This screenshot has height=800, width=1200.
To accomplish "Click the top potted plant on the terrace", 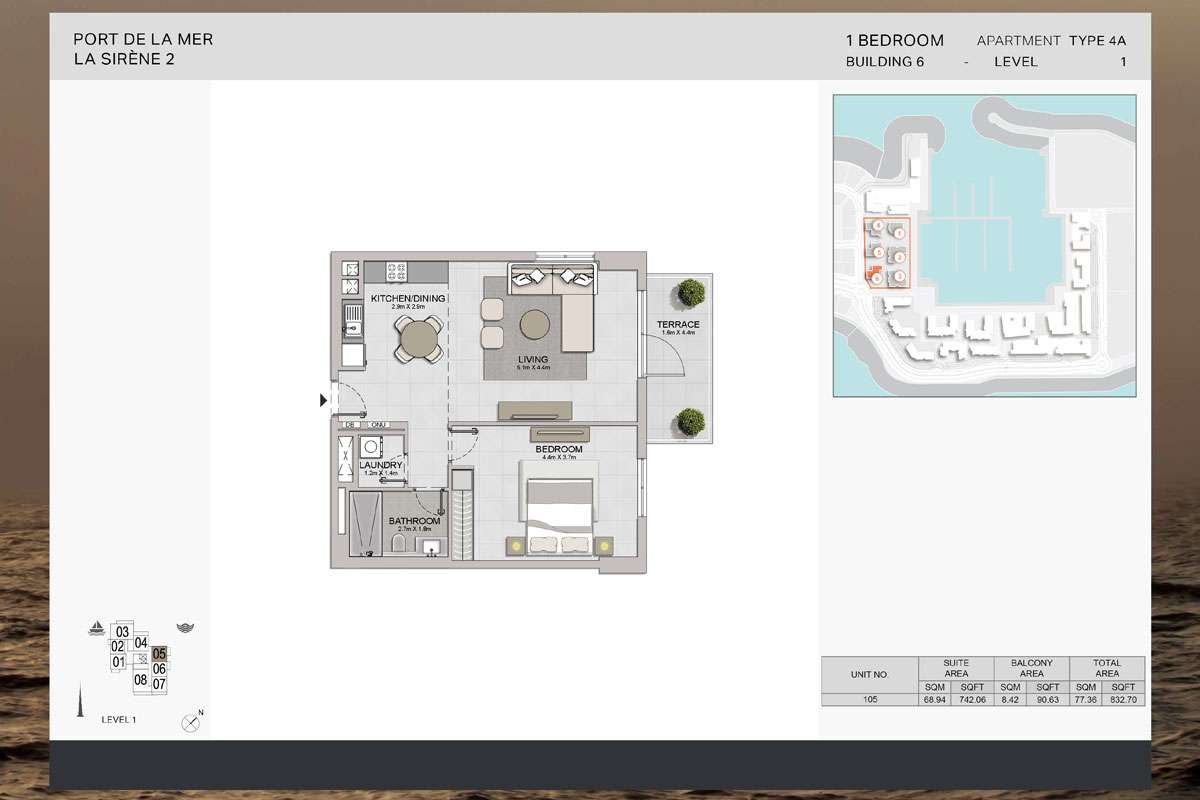I will pos(689,293).
